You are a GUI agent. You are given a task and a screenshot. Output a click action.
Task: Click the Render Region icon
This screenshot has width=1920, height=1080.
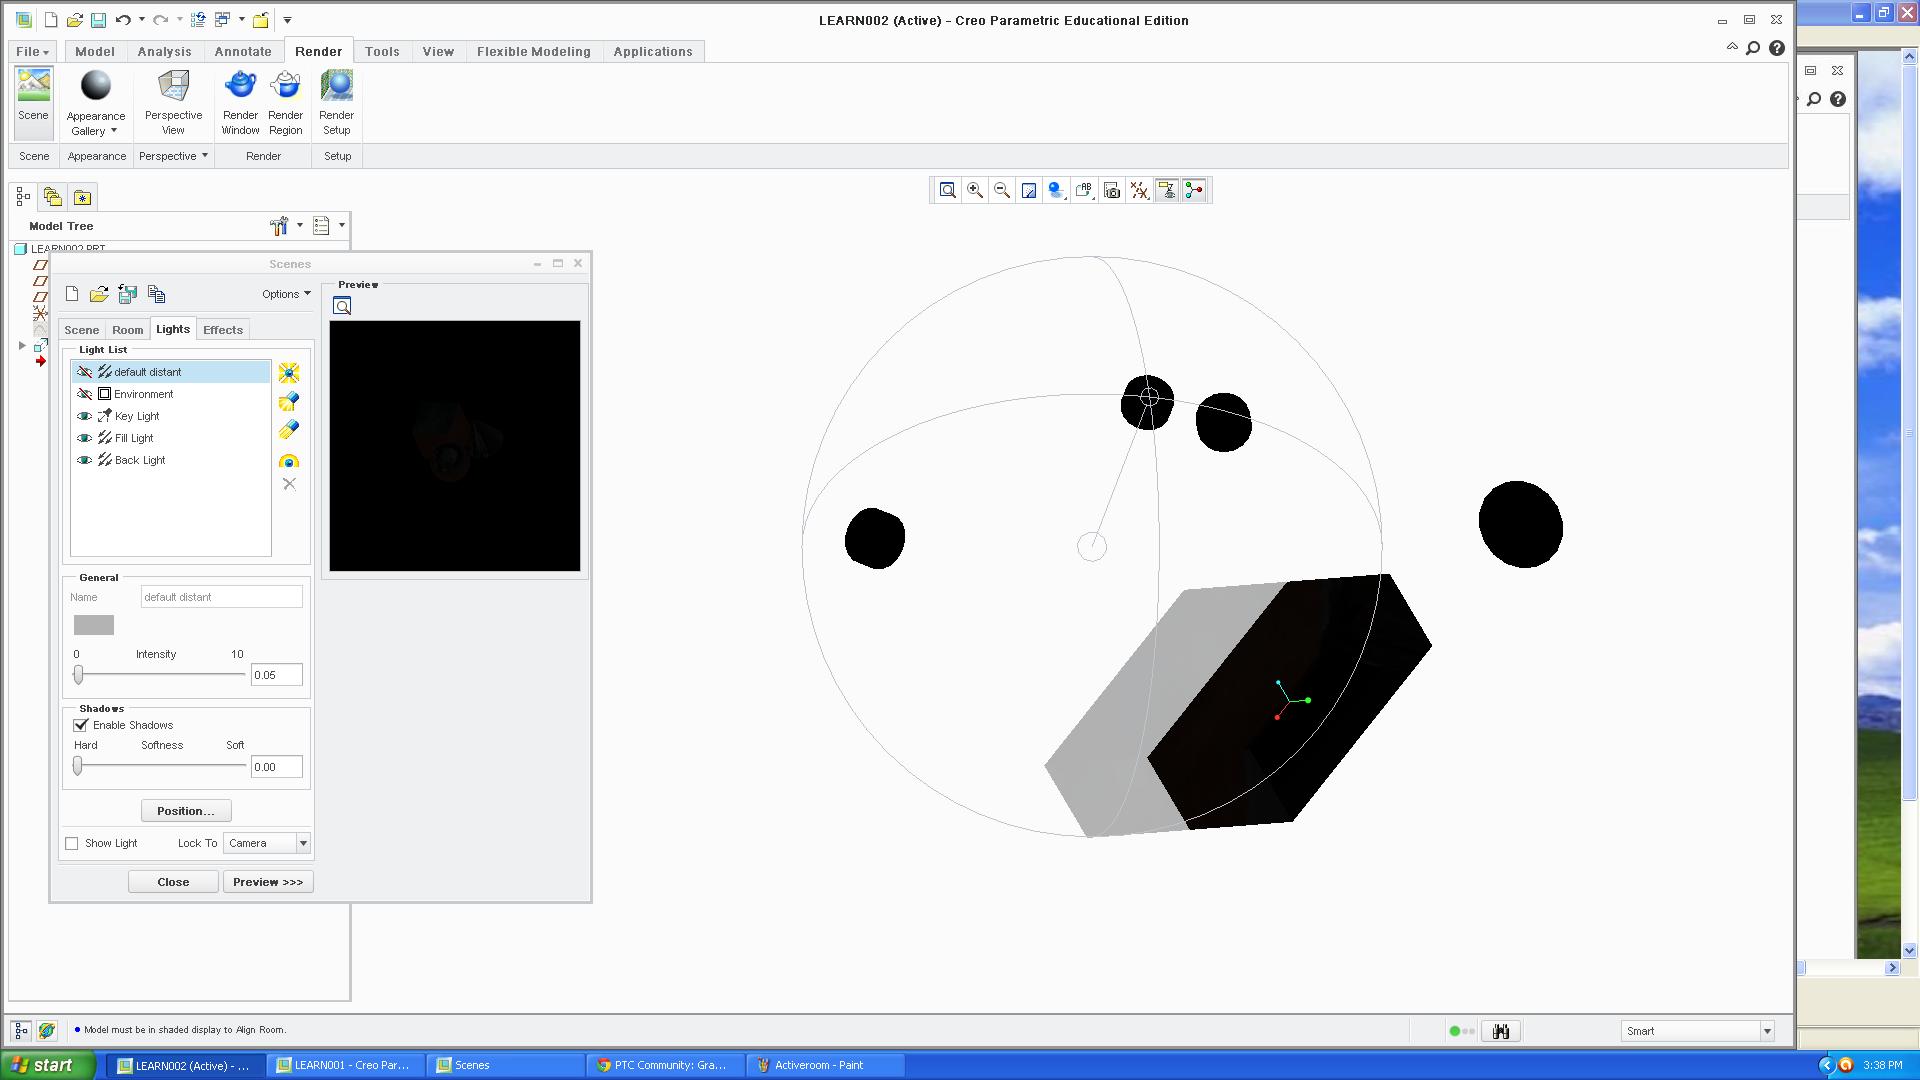click(285, 87)
